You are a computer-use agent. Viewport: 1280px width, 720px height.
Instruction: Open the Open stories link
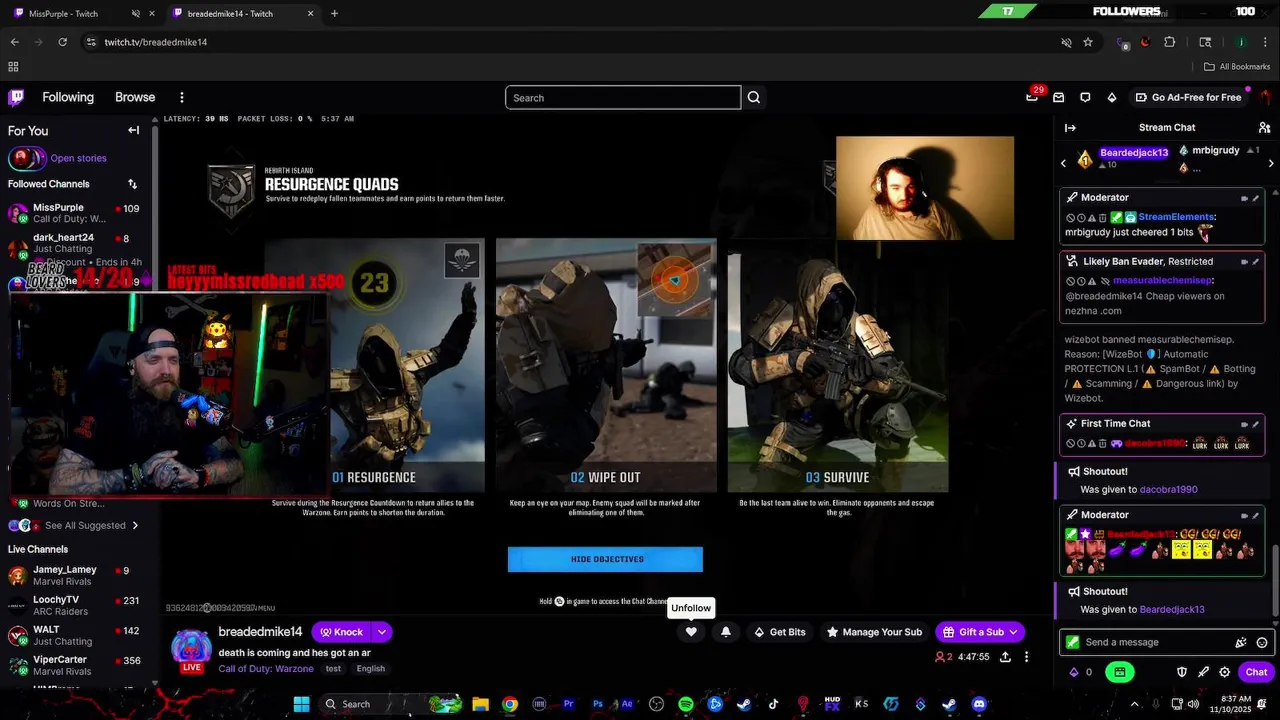coord(78,158)
